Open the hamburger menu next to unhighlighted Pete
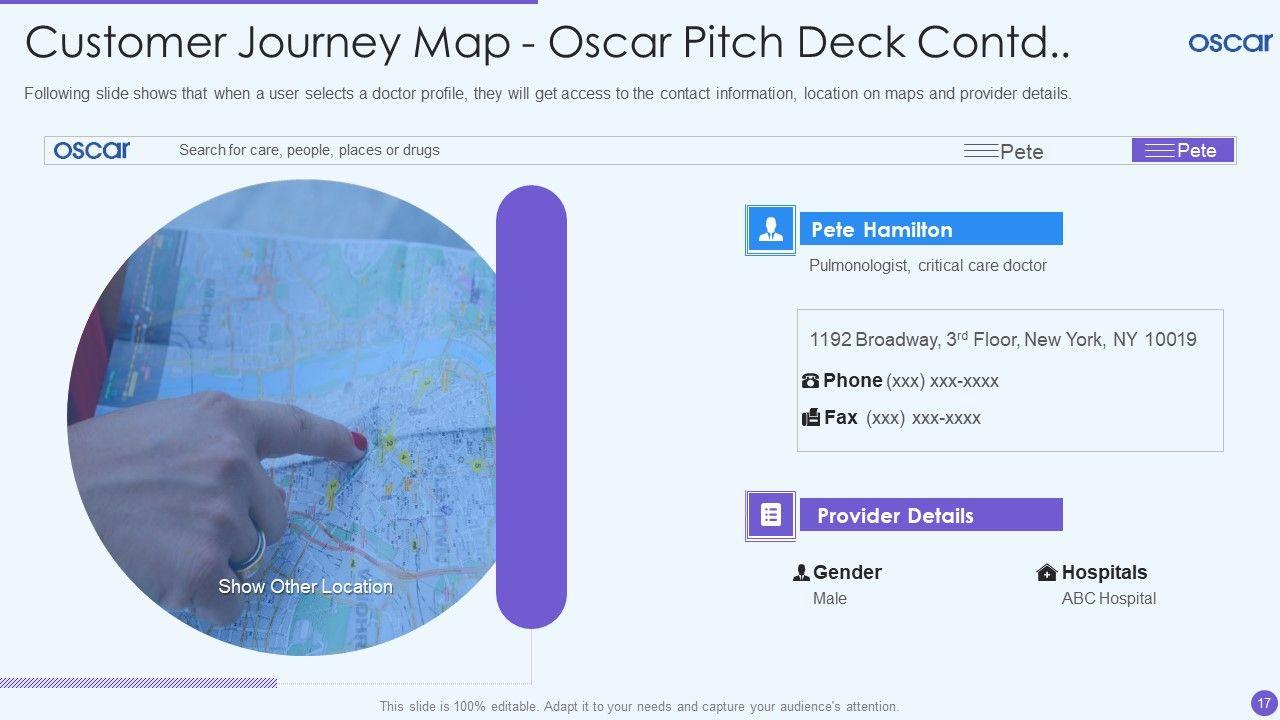Viewport: 1280px width, 720px height. 981,151
